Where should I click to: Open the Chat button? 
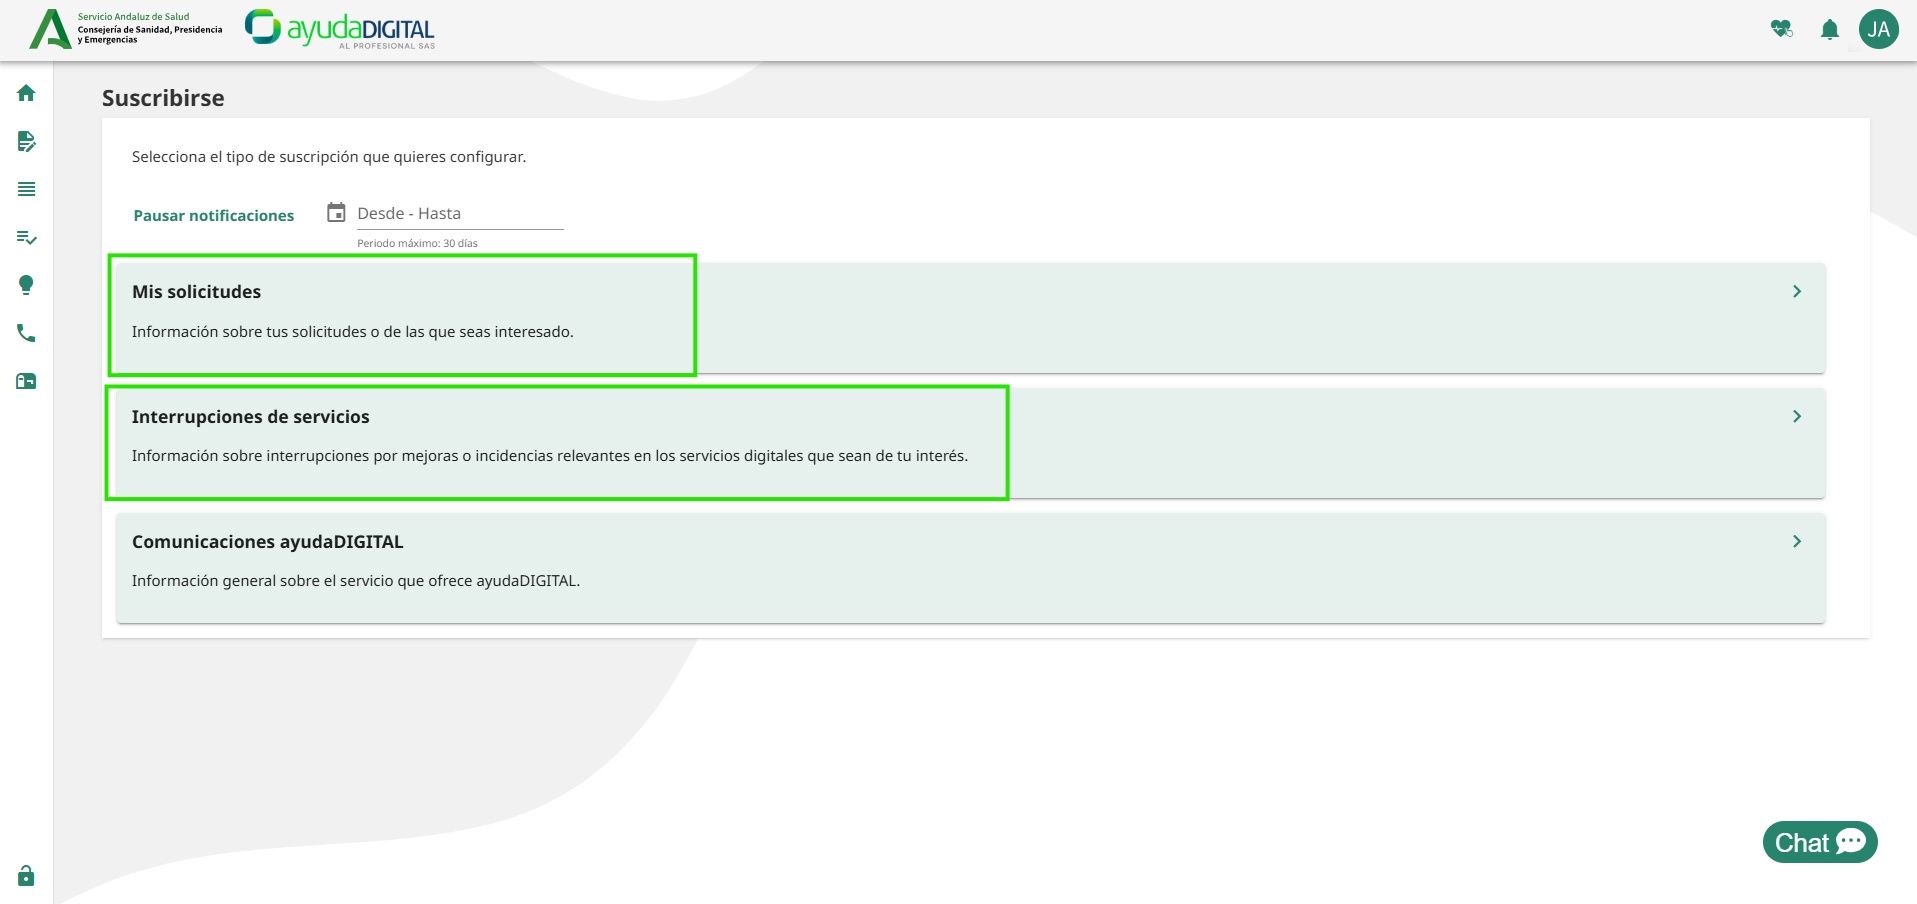click(x=1820, y=842)
